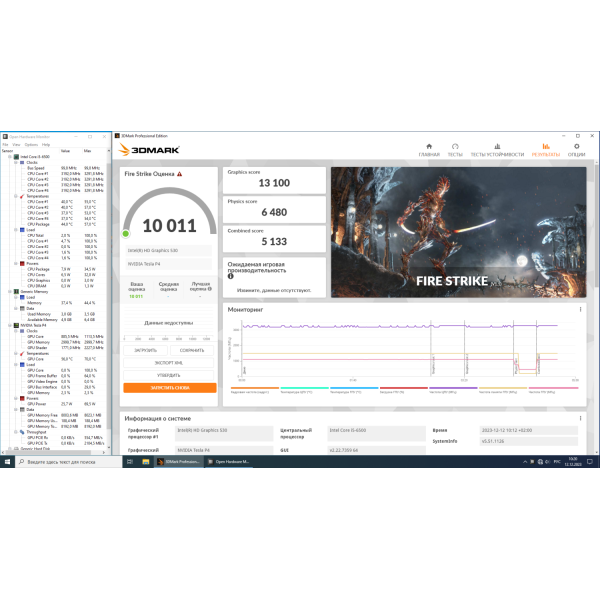Open the View menu in Open Hardware Monitor
The image size is (600, 600).
[x=16, y=145]
